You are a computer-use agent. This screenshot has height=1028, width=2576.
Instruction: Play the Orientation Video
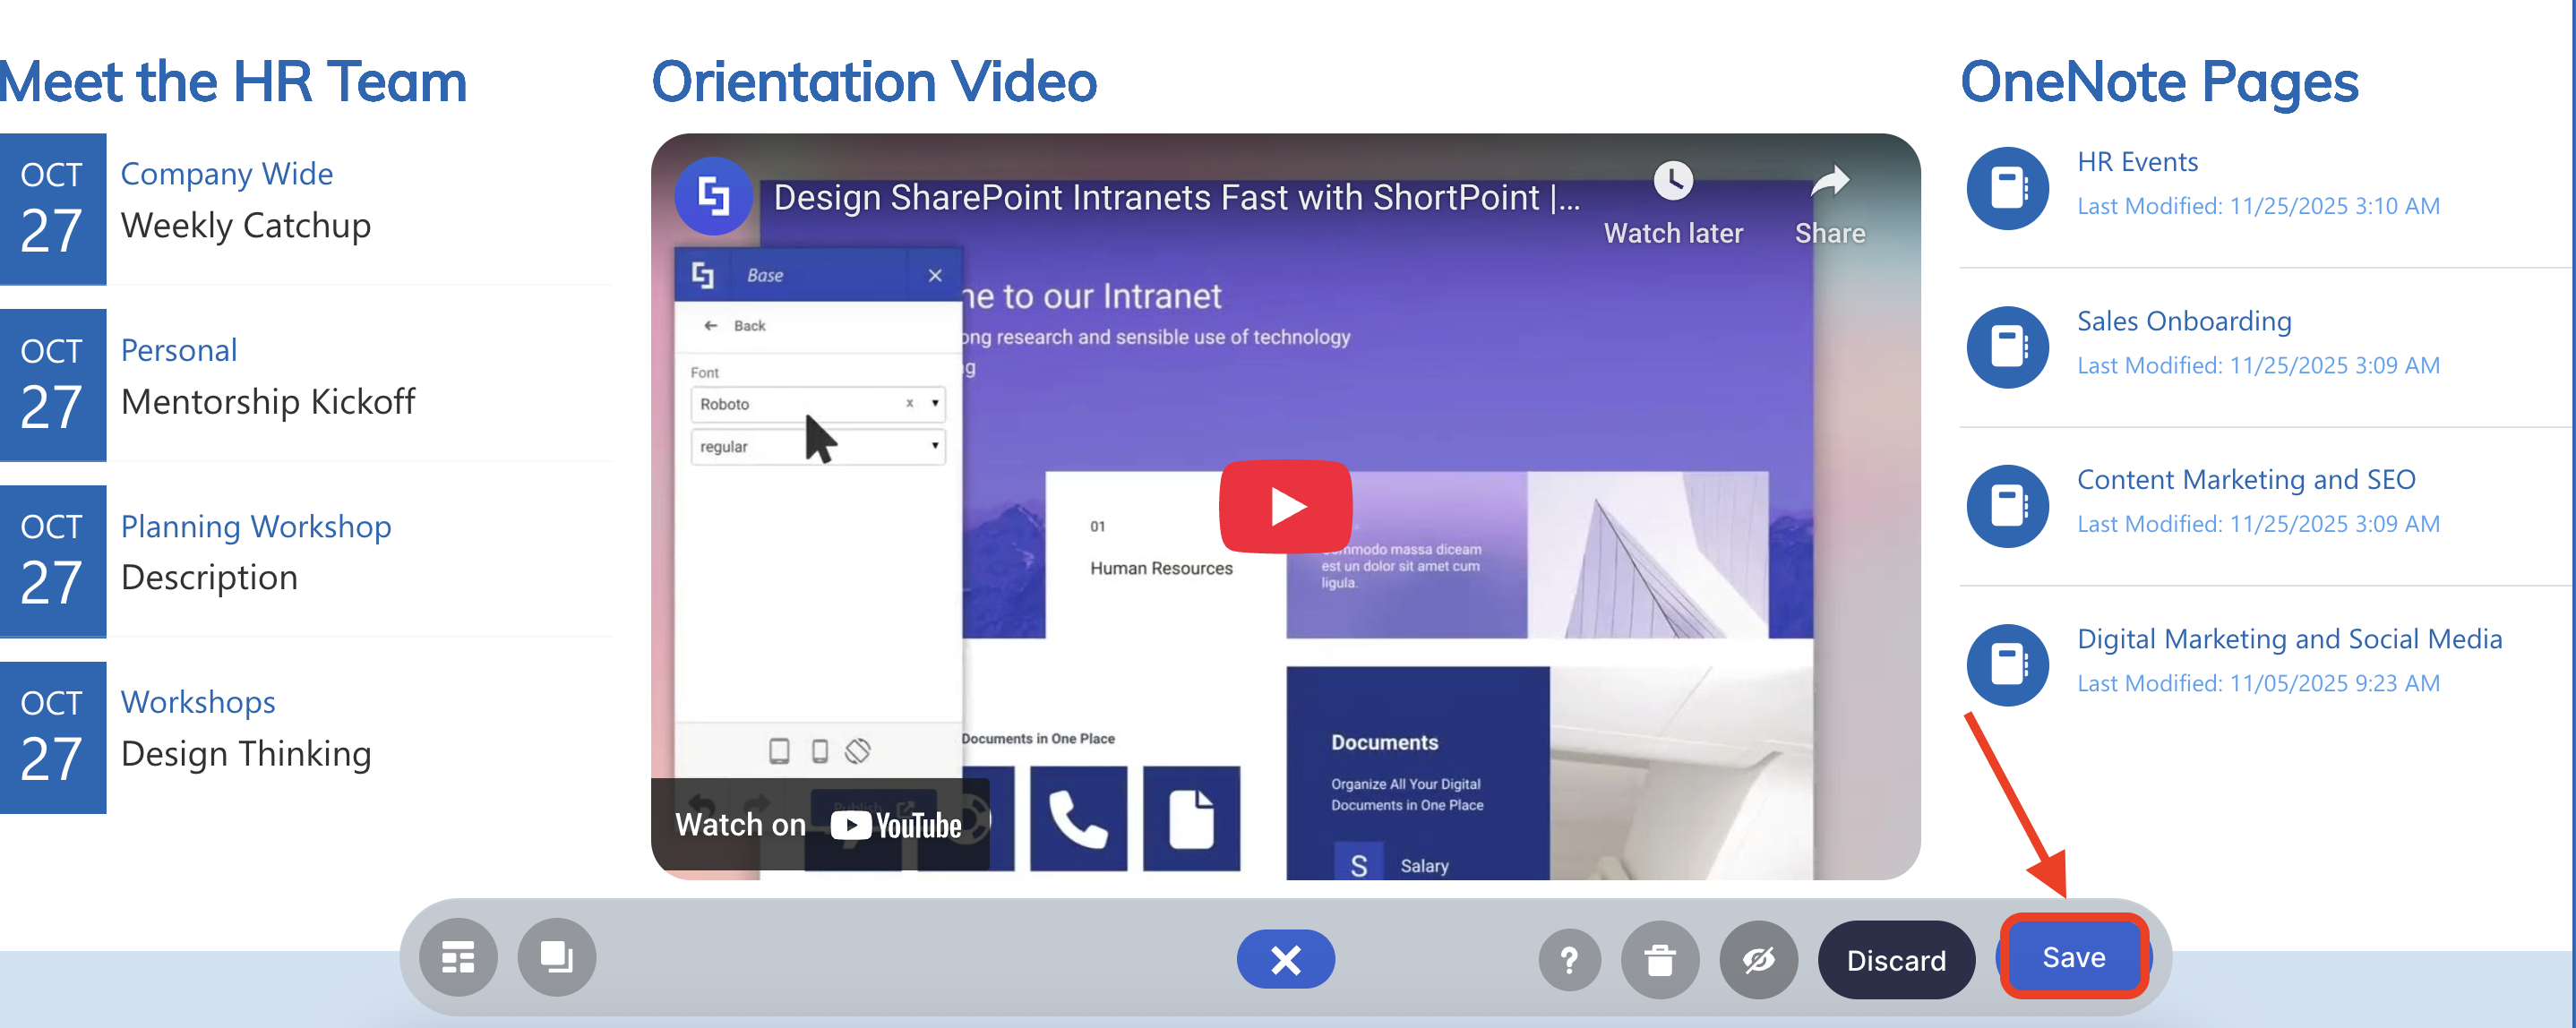tap(1285, 506)
